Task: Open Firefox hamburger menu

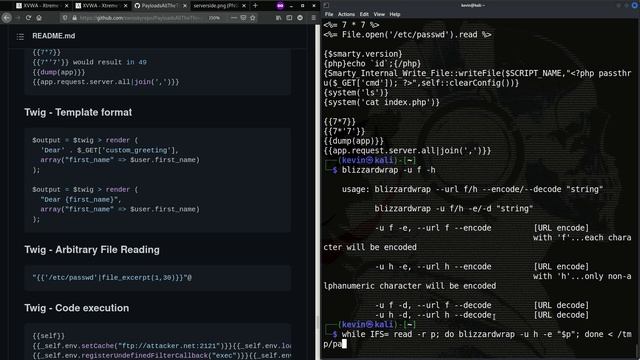Action: coord(313,18)
